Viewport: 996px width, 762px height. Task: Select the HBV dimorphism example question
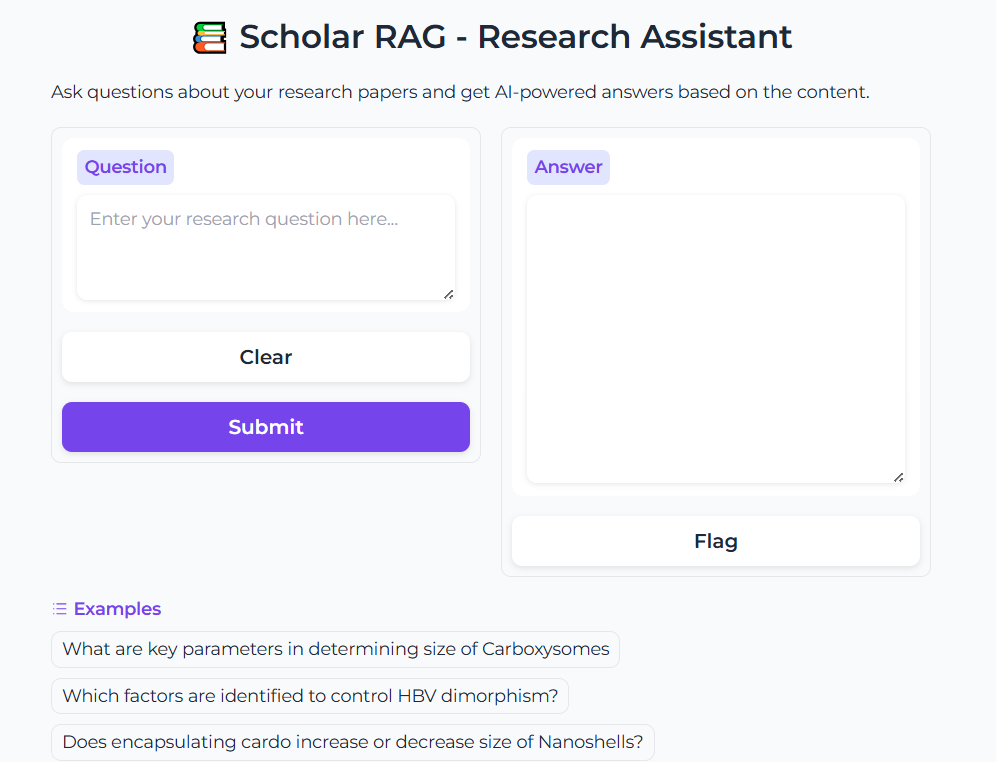[x=310, y=696]
